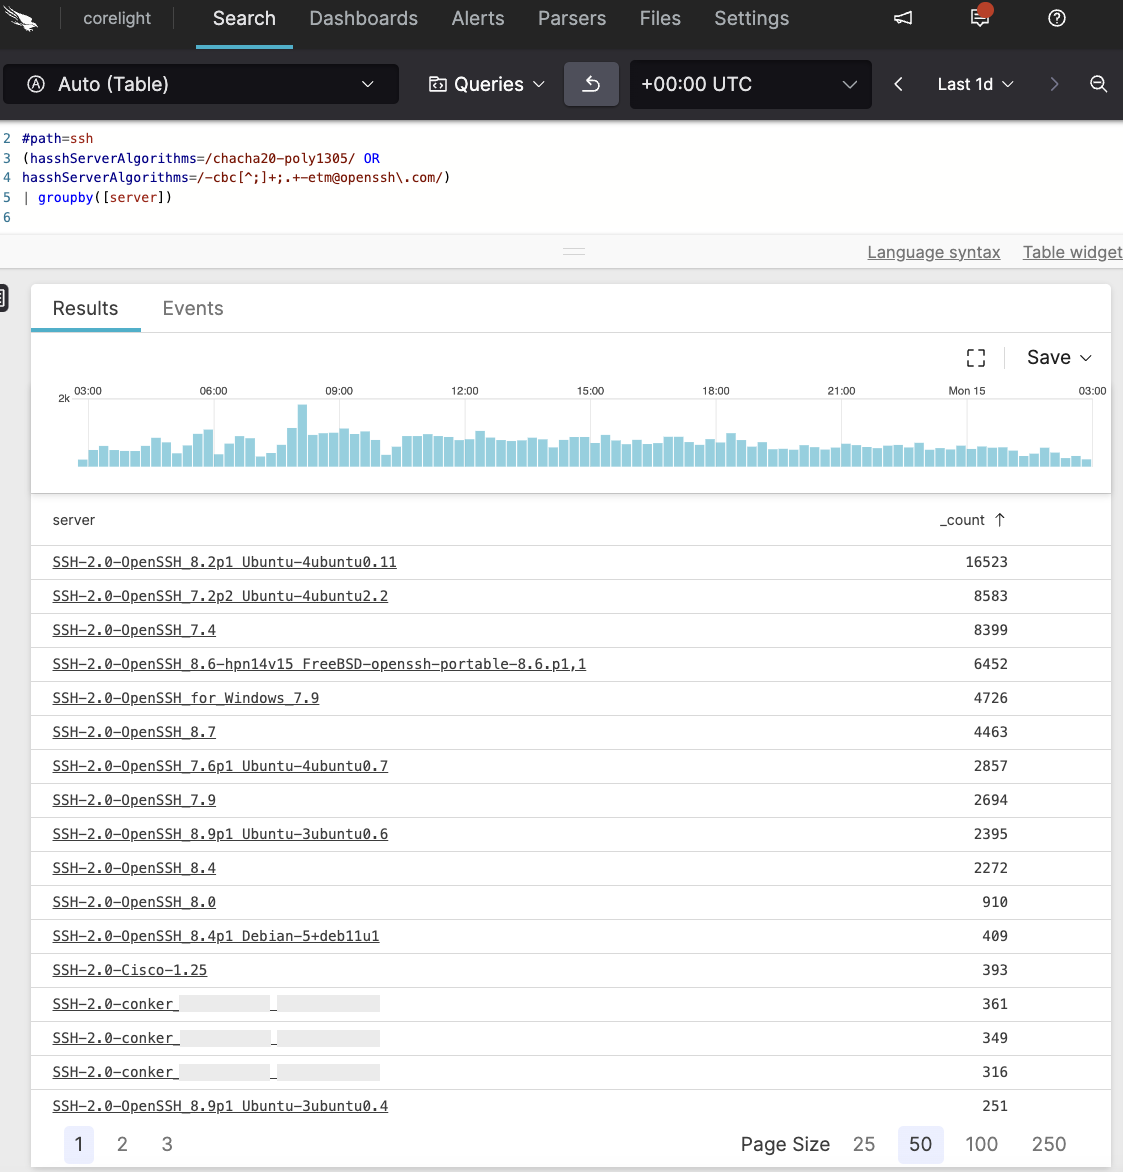
Task: Click the undo arrow next to Queries
Action: [591, 84]
